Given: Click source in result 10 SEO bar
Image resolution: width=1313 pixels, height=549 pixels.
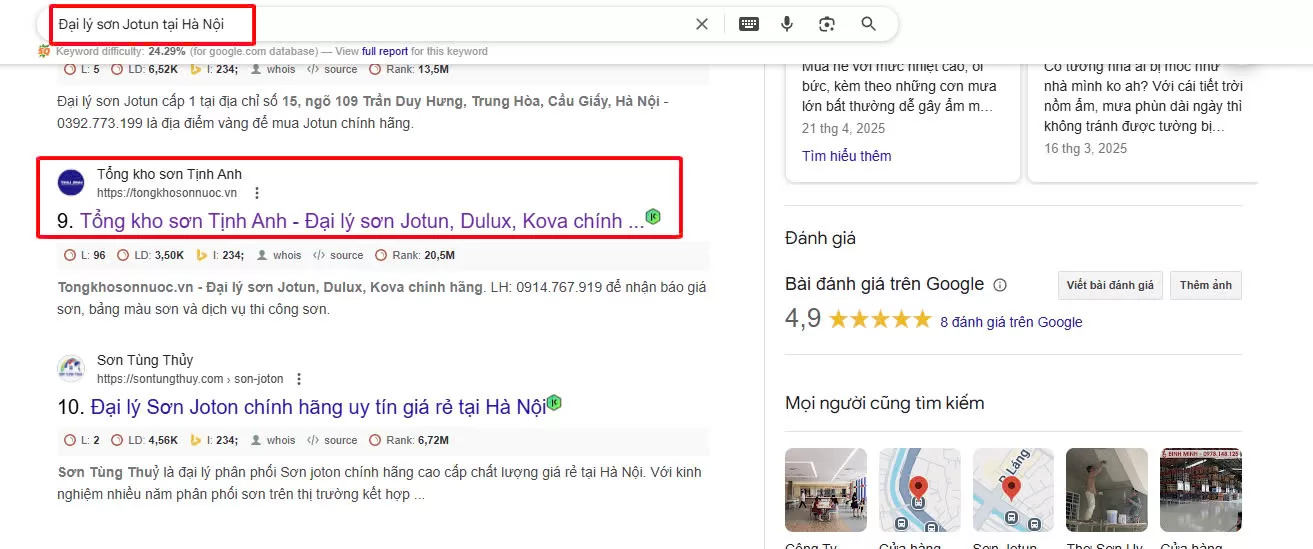Looking at the screenshot, I should pos(333,440).
